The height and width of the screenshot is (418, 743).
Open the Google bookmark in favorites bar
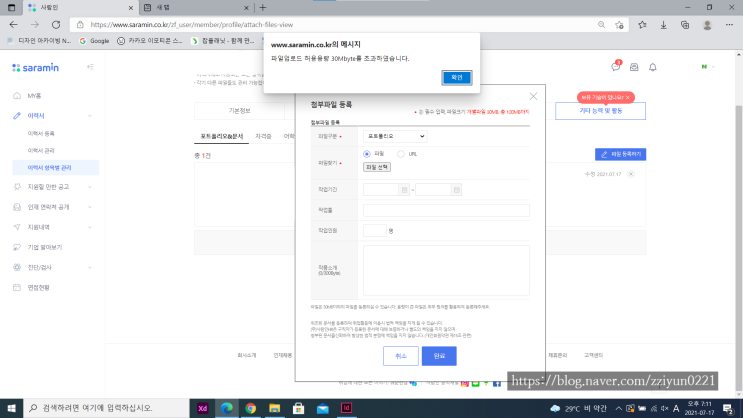tap(94, 41)
